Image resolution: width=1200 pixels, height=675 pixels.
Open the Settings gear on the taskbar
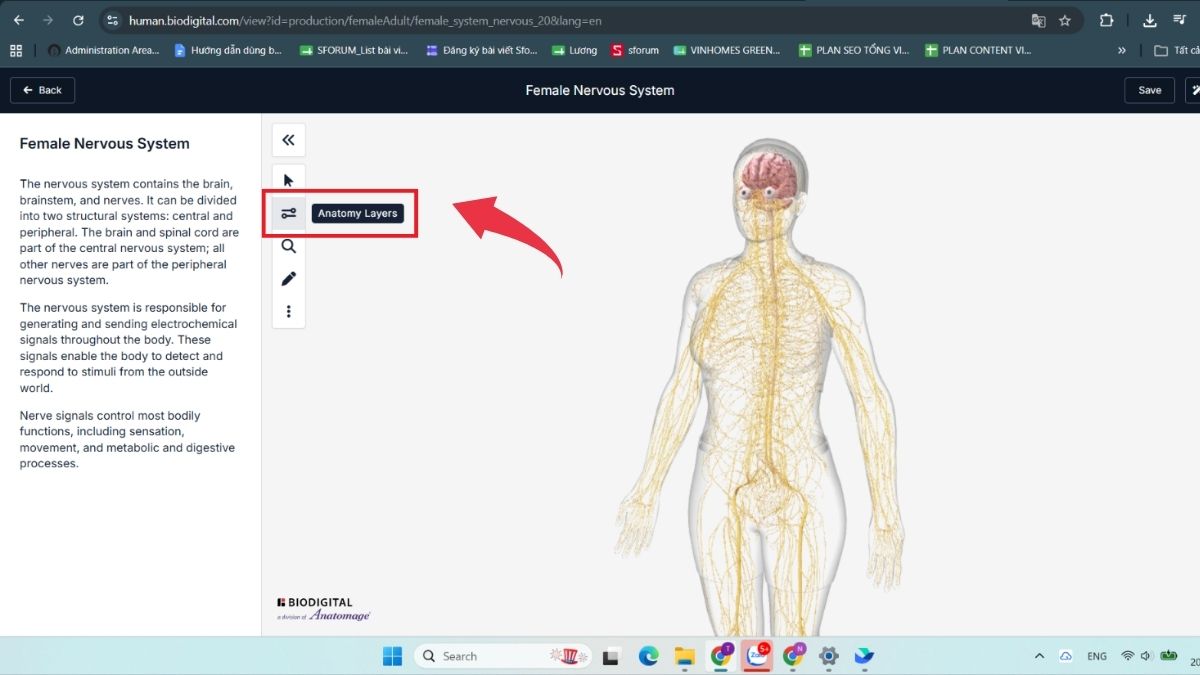click(828, 656)
